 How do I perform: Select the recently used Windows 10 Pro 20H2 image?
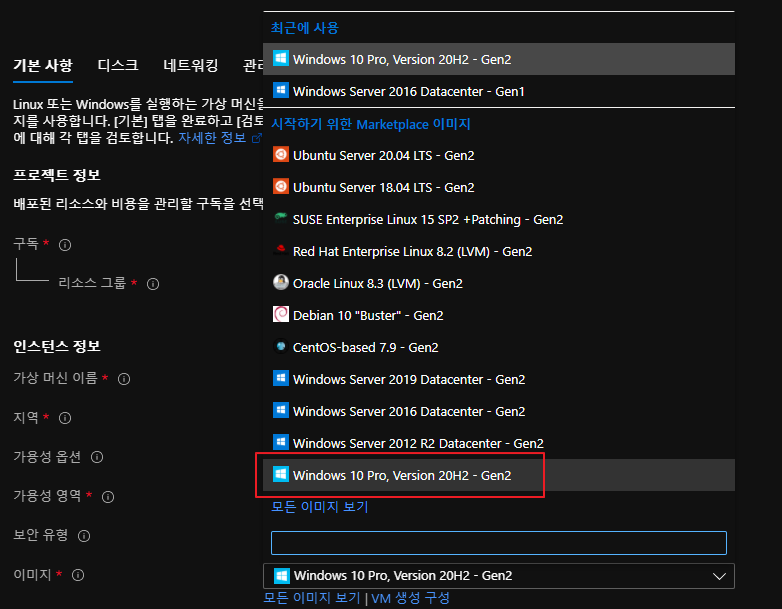499,59
